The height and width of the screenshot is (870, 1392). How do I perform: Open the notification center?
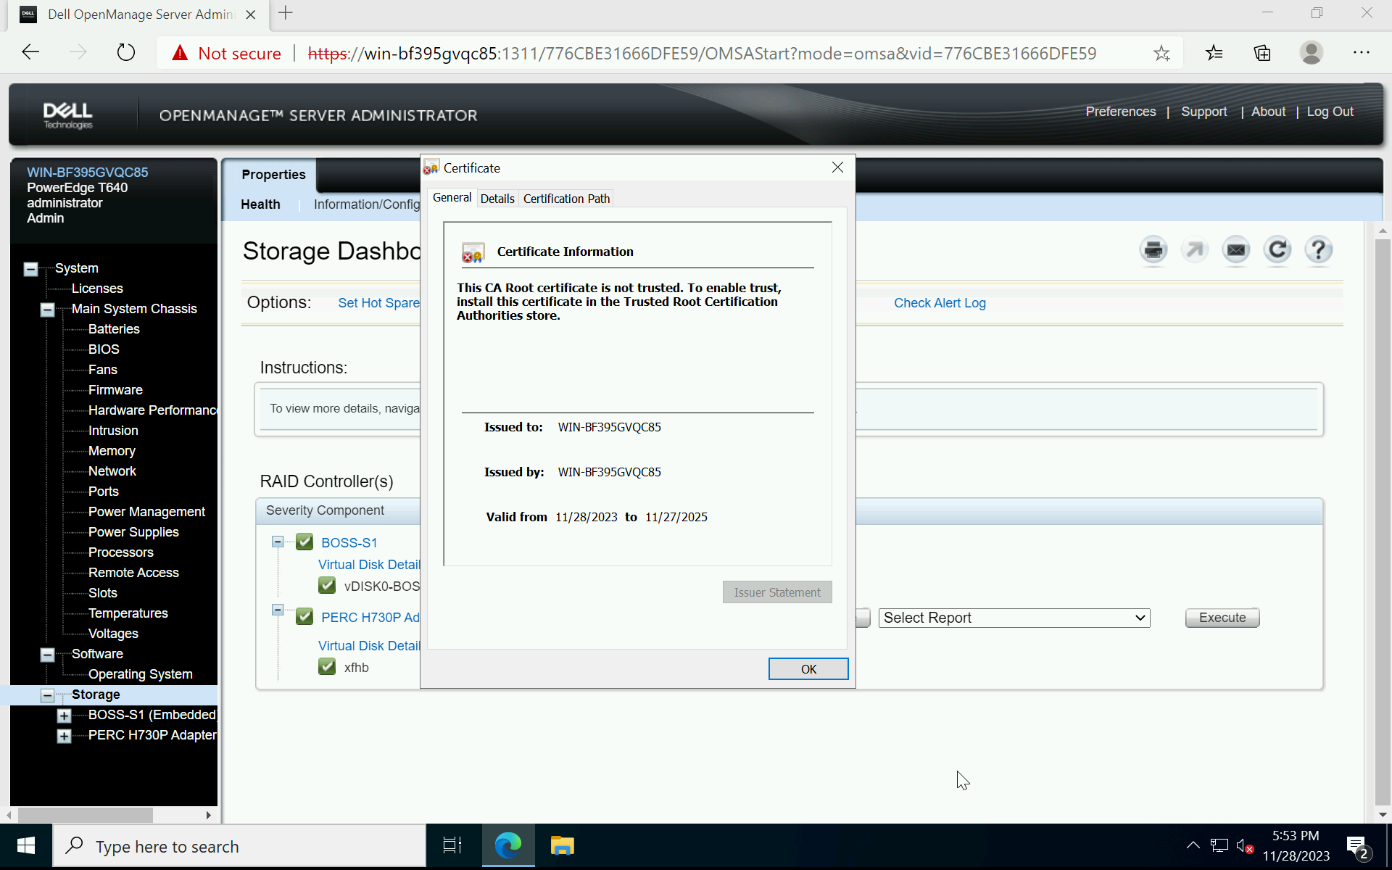(1358, 847)
